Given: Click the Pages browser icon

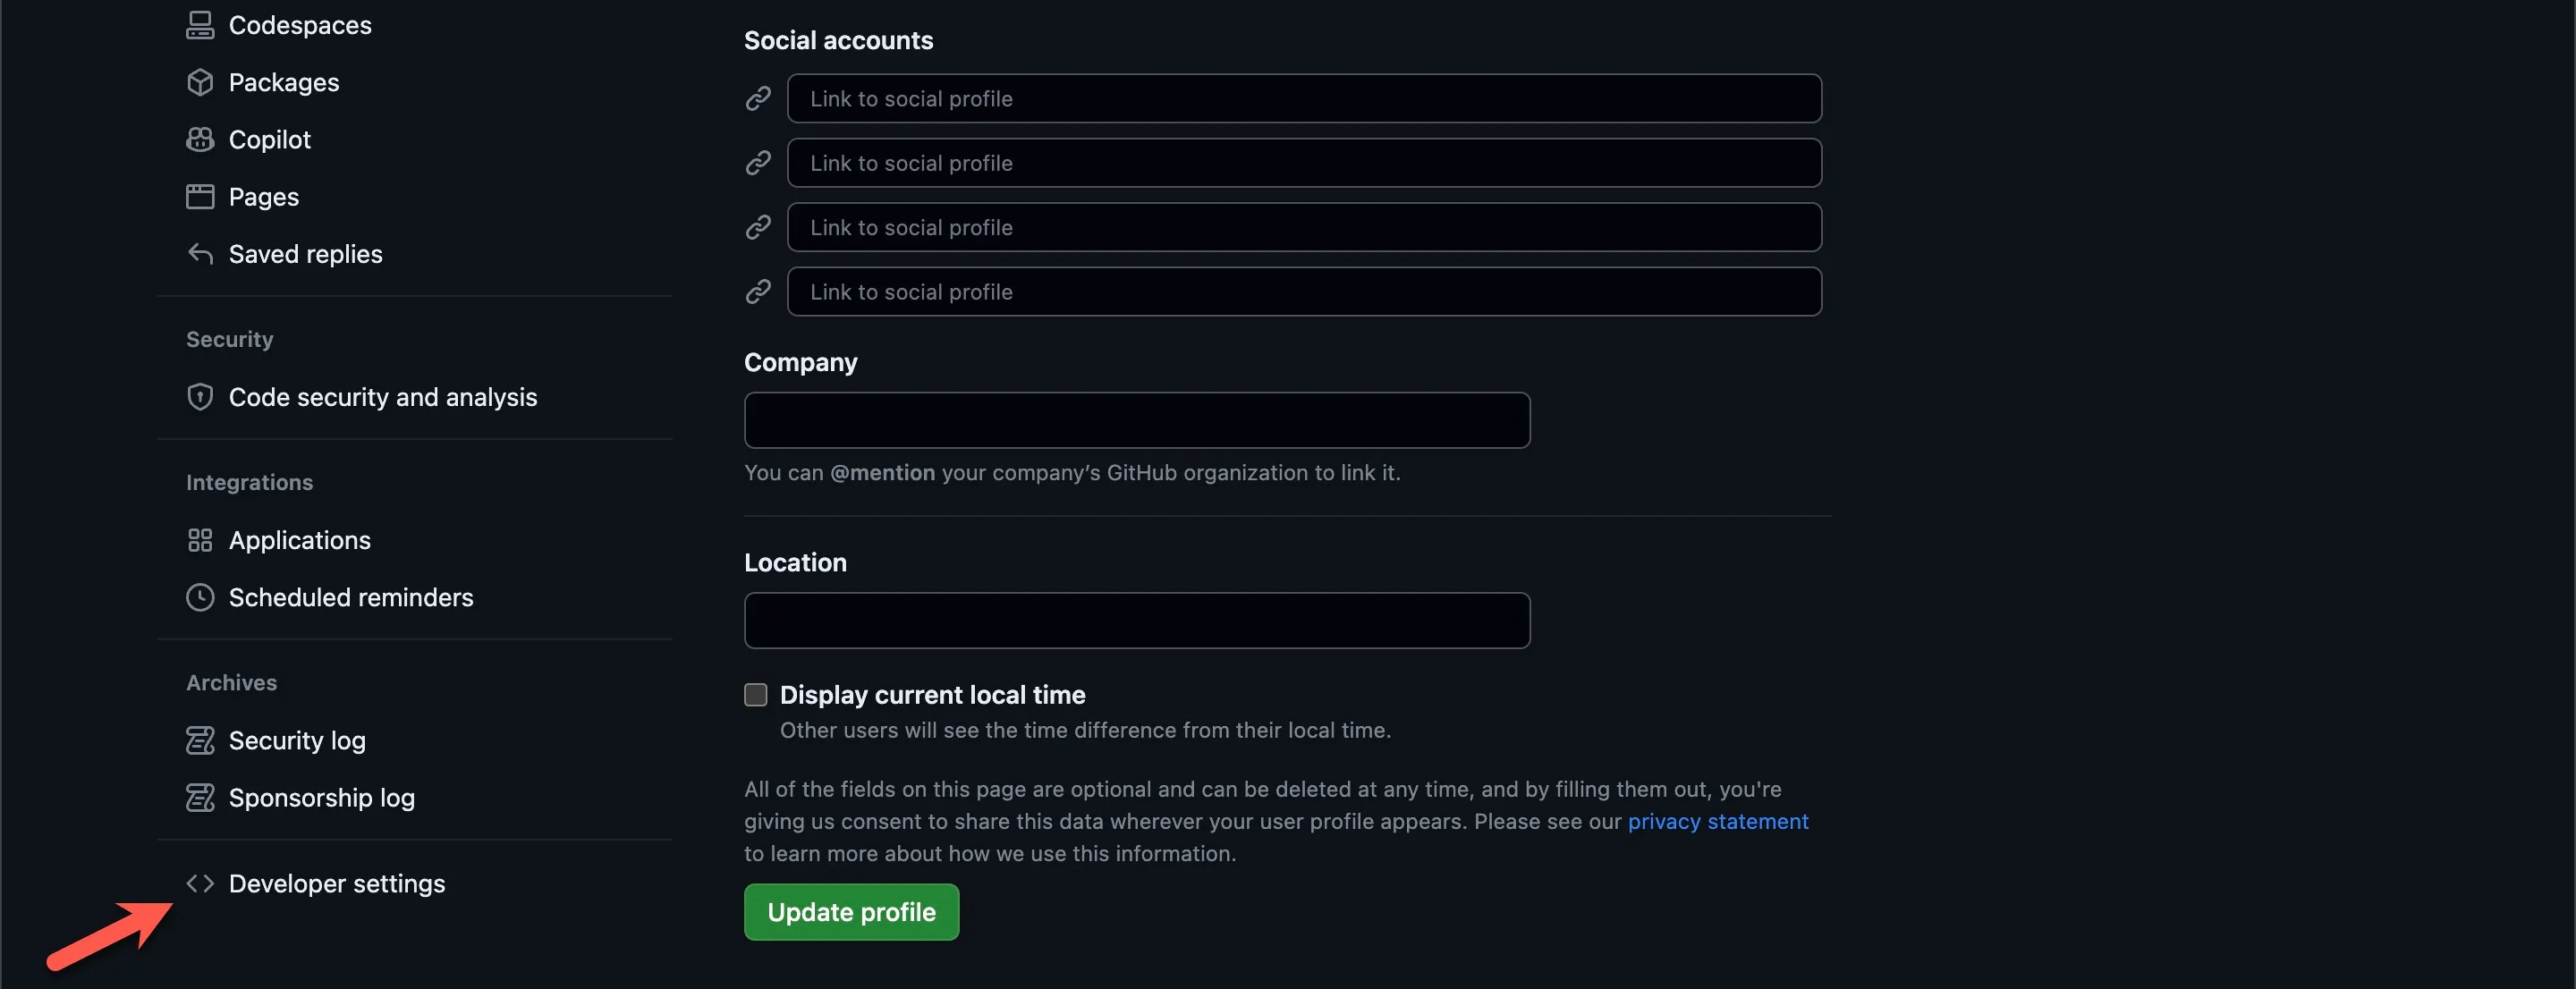Looking at the screenshot, I should (x=200, y=196).
